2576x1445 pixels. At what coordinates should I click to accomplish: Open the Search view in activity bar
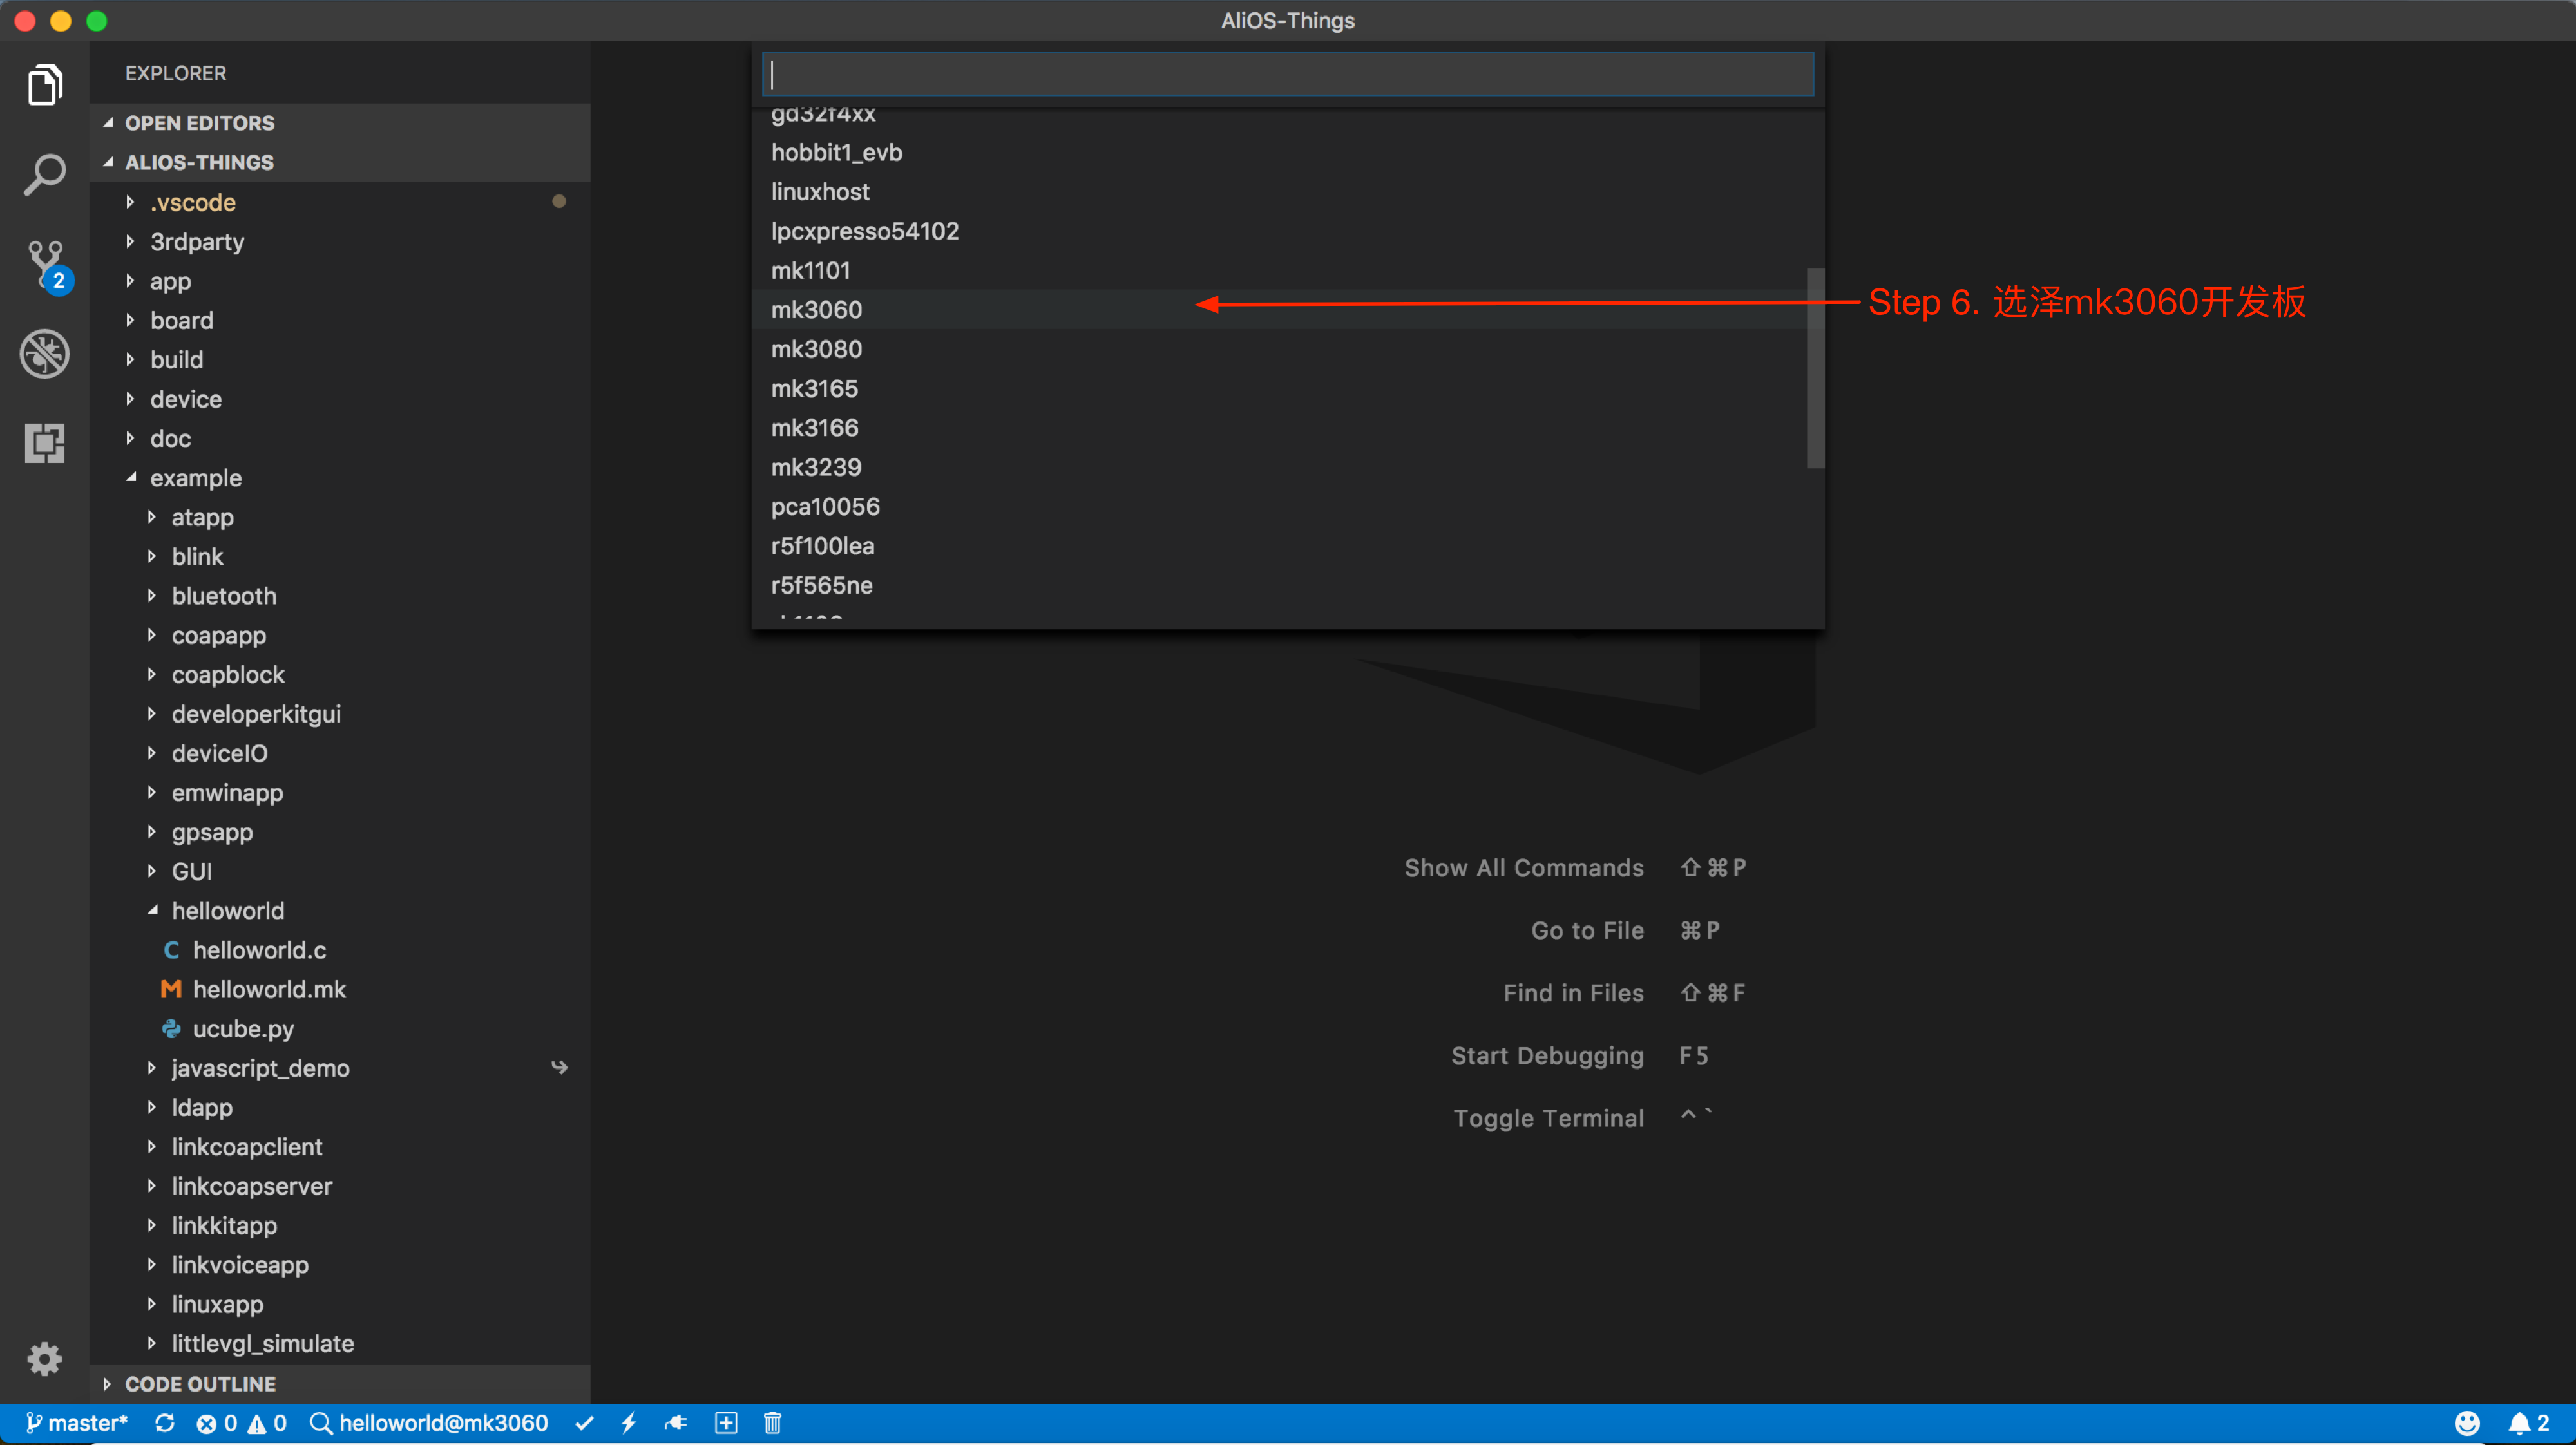coord(45,174)
